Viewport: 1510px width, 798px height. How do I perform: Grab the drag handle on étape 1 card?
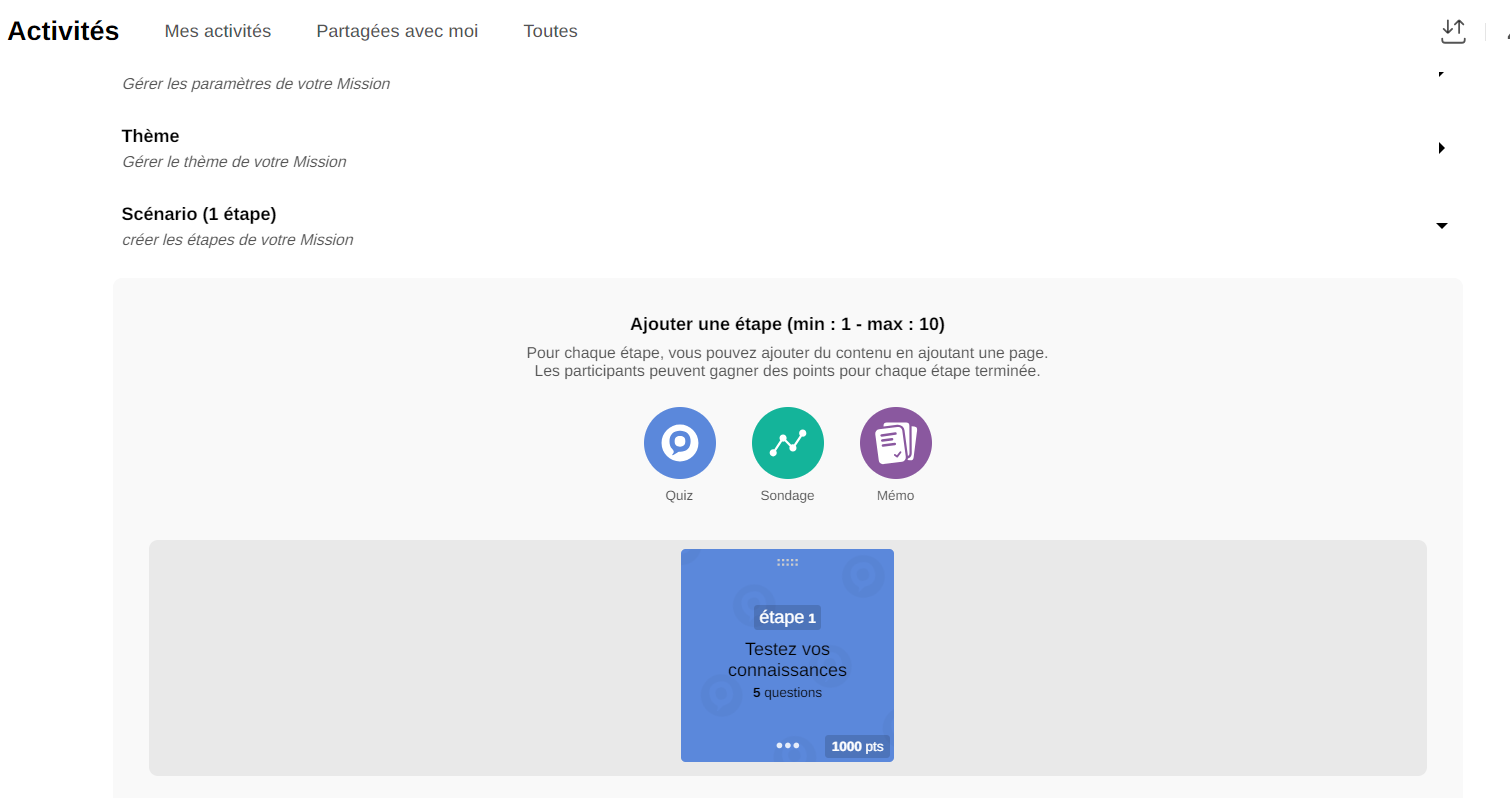(x=787, y=562)
